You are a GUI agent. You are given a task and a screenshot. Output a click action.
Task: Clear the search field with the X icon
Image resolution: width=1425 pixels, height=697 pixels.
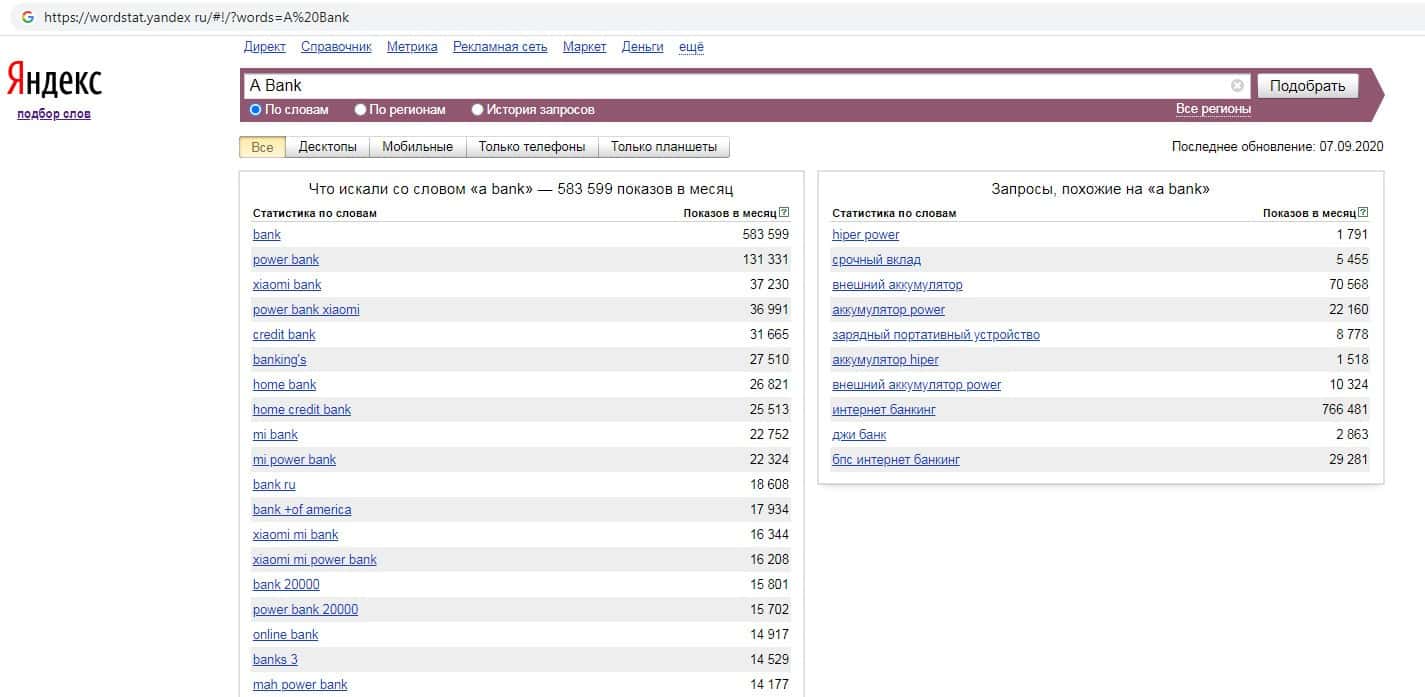pyautogui.click(x=1237, y=86)
